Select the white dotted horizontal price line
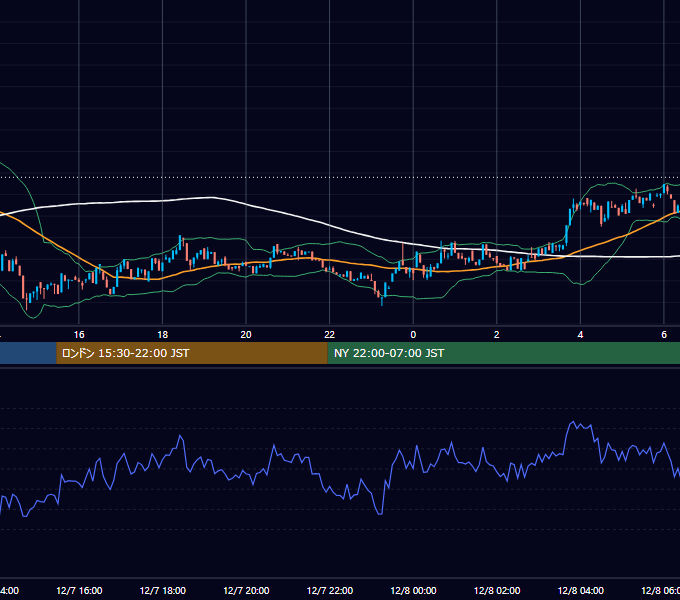Viewport: 680px width, 600px height. pos(340,177)
